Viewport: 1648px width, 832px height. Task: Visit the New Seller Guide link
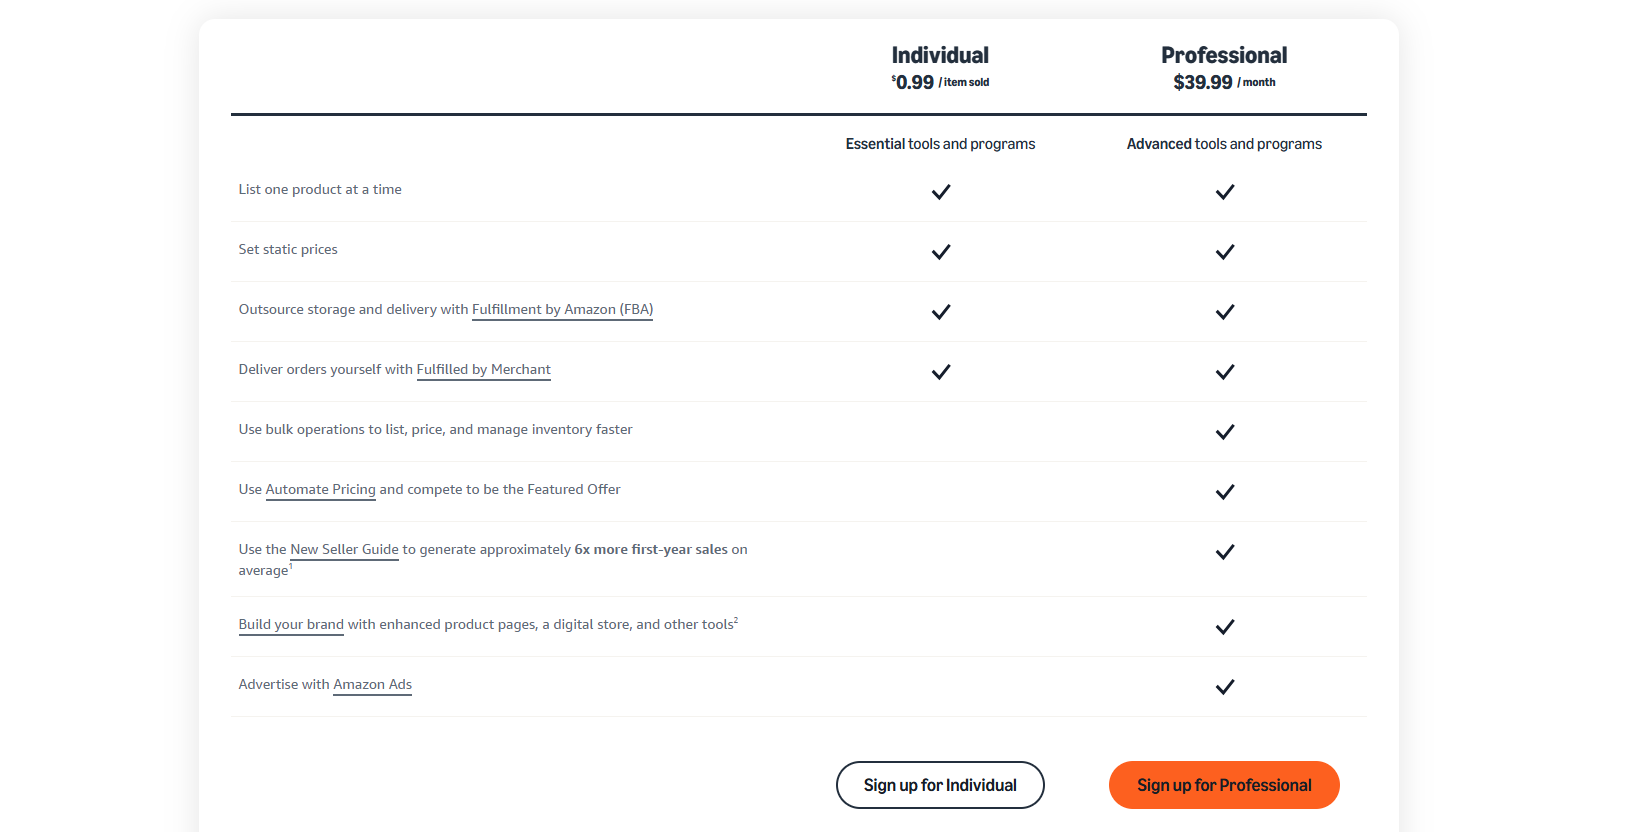[344, 550]
